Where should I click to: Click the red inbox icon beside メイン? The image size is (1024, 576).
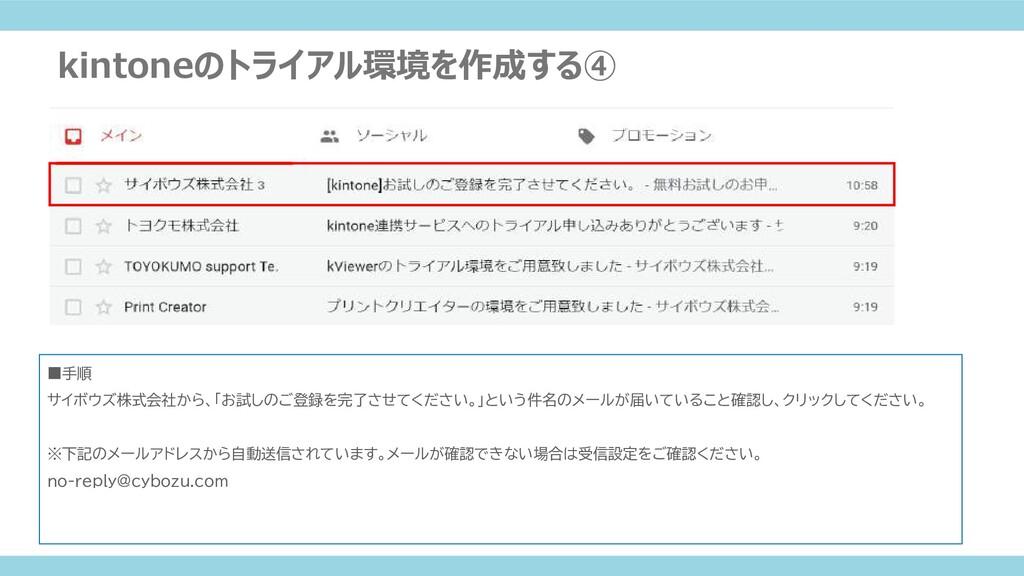[73, 136]
